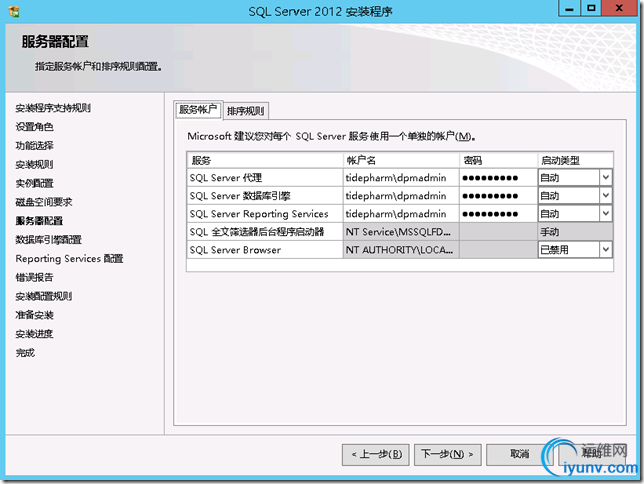
Task: Click account name field for Reporting Services
Action: [x=401, y=214]
